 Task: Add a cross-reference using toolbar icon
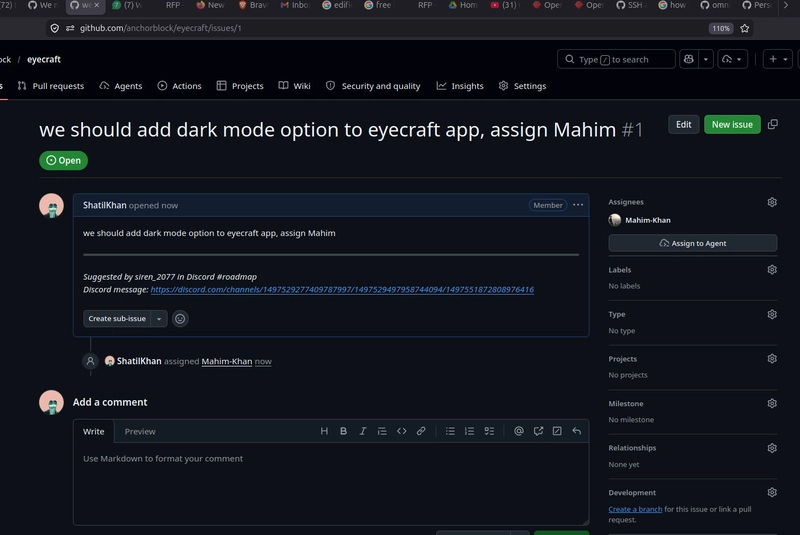tap(538, 431)
